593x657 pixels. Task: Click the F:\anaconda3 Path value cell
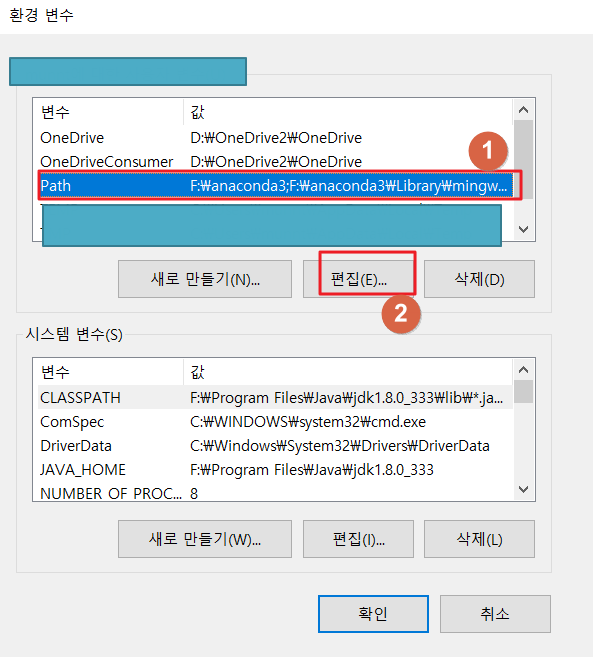point(349,186)
